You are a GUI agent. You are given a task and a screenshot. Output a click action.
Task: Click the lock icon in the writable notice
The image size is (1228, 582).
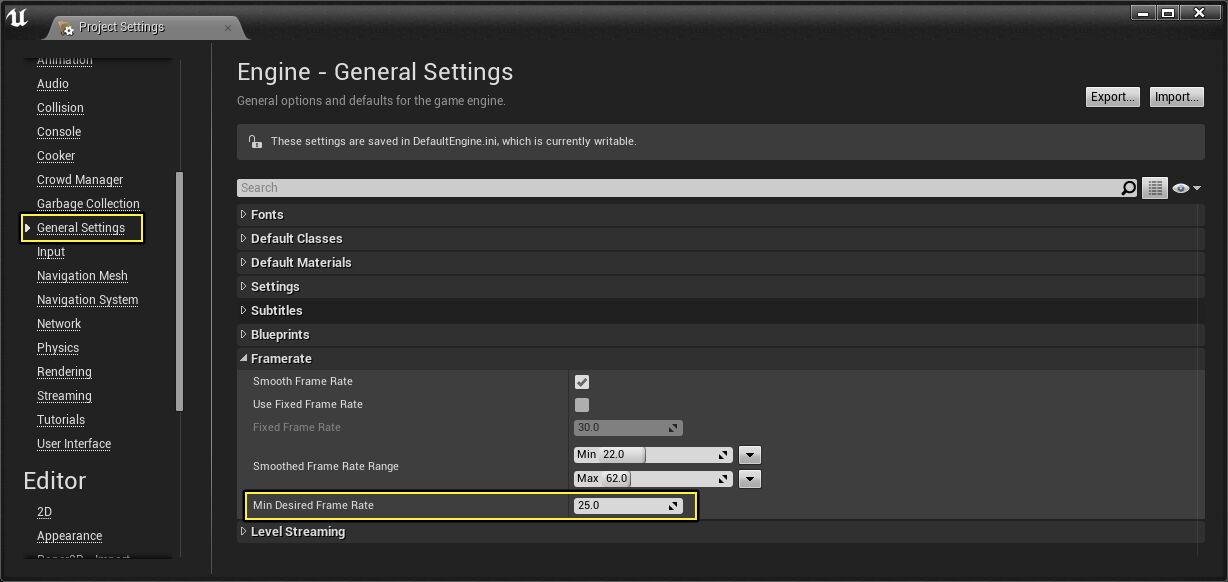[x=255, y=142]
